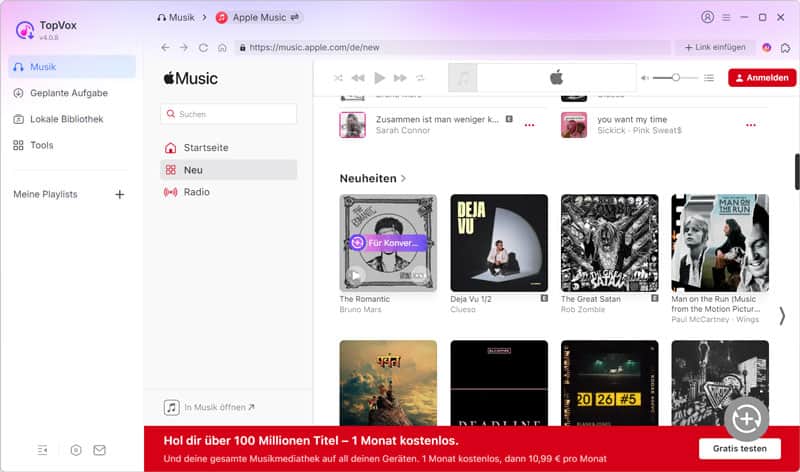Go to Startseite in Apple Music navigation
Image resolution: width=800 pixels, height=472 pixels.
pyautogui.click(x=205, y=148)
